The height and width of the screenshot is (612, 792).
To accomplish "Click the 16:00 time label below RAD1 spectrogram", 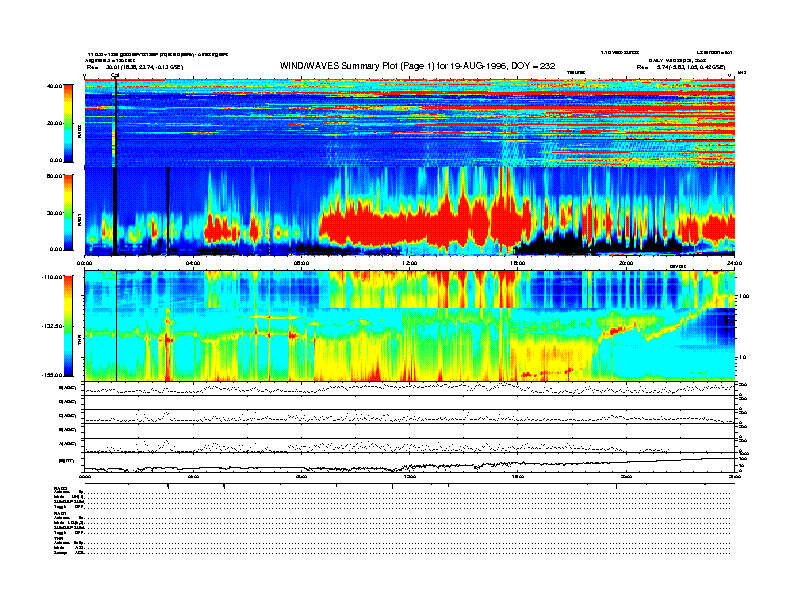I will tap(518, 263).
